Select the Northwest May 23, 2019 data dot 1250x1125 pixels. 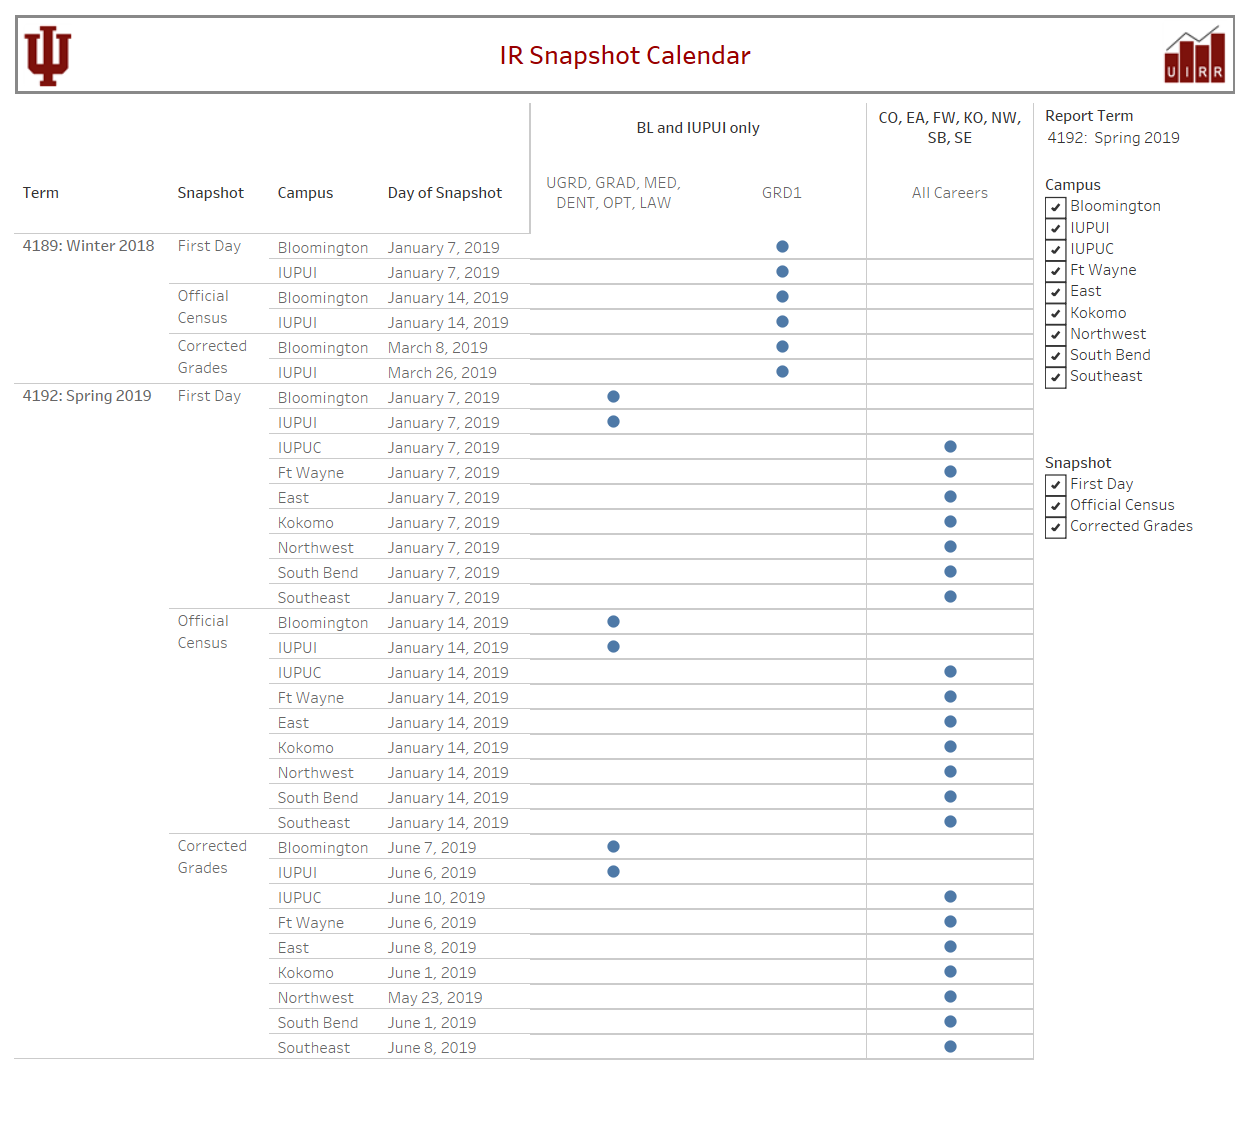click(x=950, y=997)
